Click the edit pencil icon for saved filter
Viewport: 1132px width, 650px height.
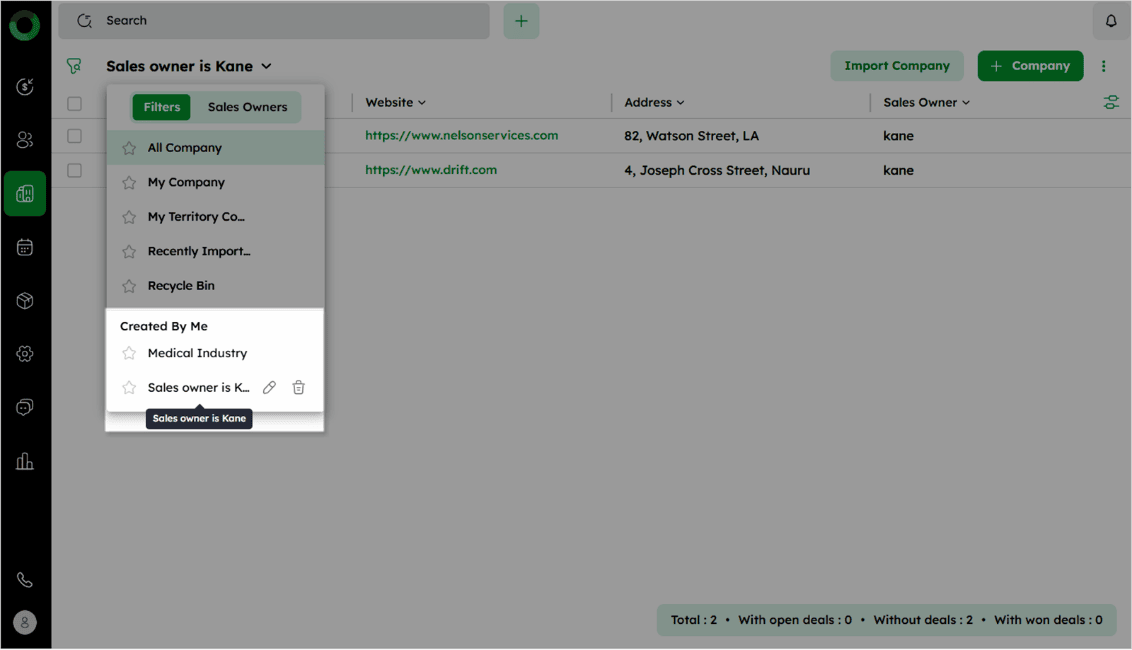pyautogui.click(x=269, y=388)
